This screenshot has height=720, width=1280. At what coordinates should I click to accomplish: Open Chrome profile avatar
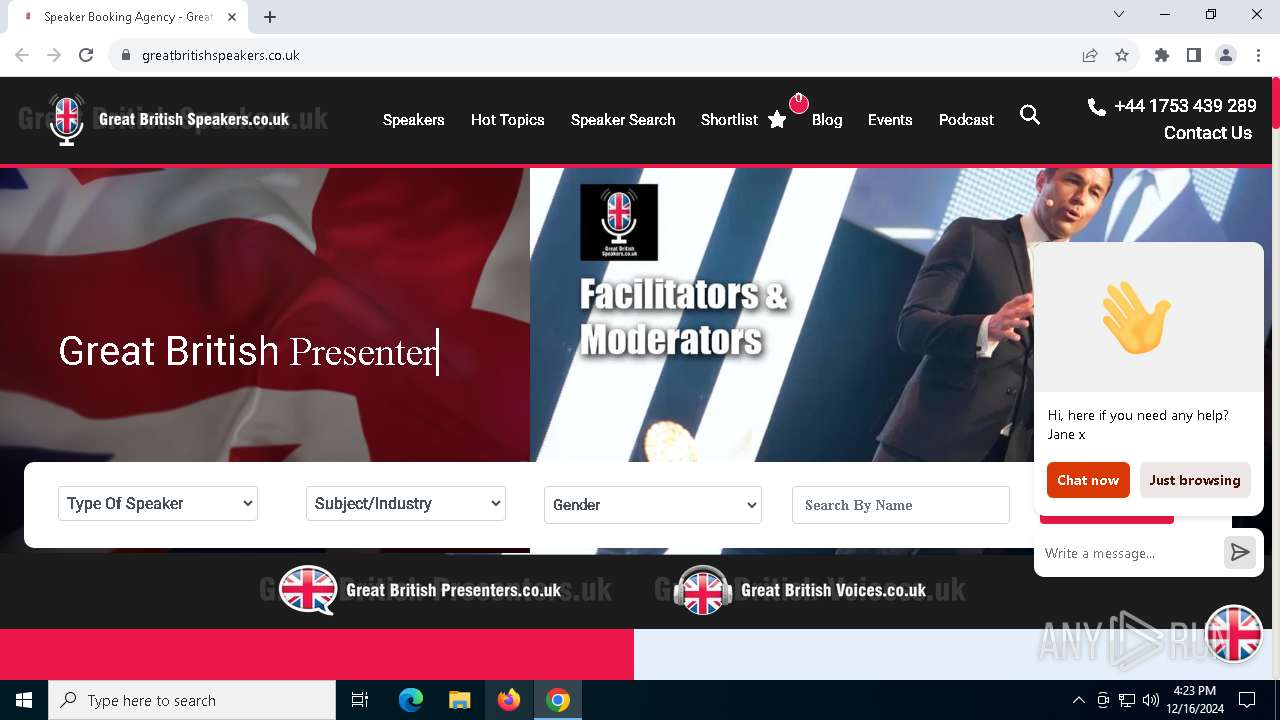tap(1226, 55)
